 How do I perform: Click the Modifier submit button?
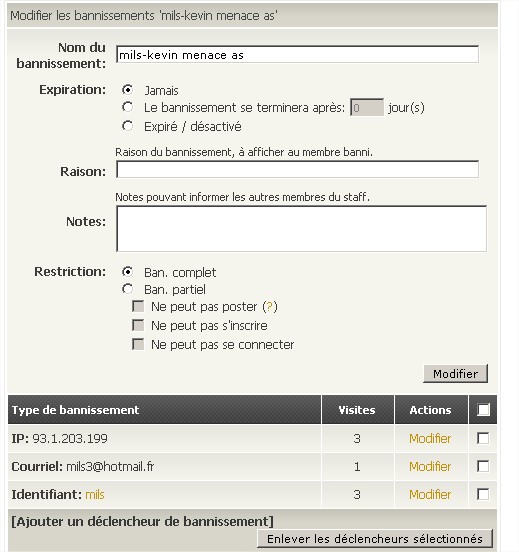(x=455, y=374)
